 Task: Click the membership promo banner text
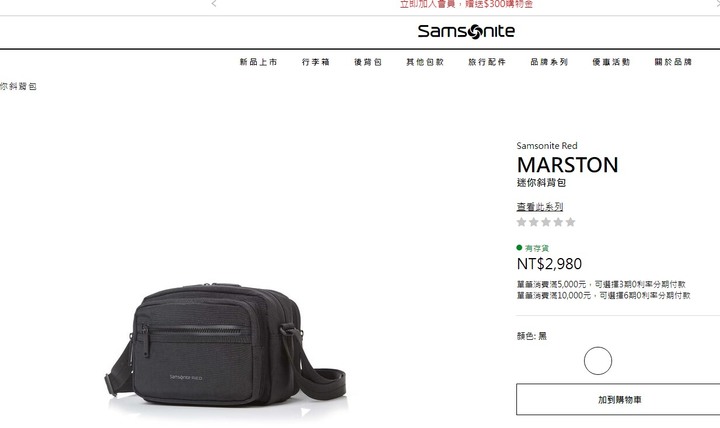(466, 4)
